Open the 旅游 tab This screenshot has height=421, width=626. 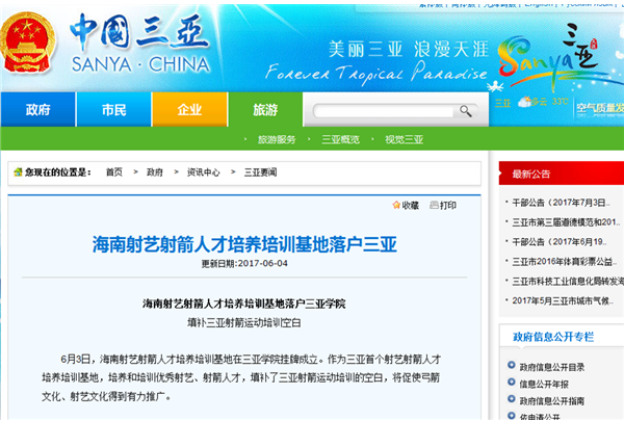coord(265,109)
